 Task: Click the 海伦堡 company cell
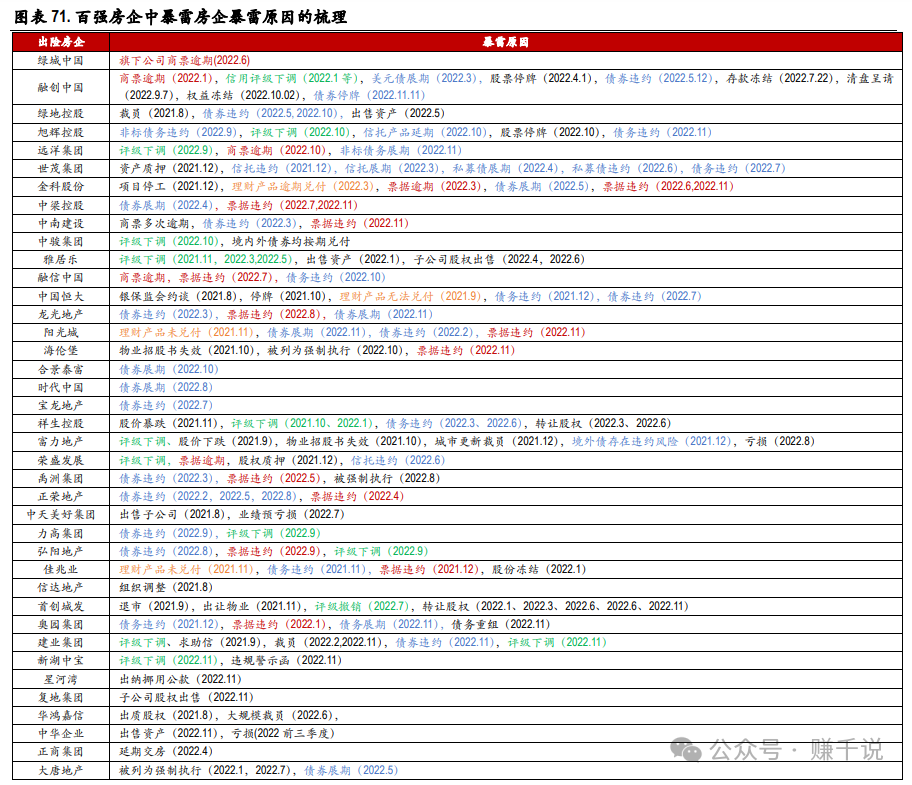tap(61, 350)
